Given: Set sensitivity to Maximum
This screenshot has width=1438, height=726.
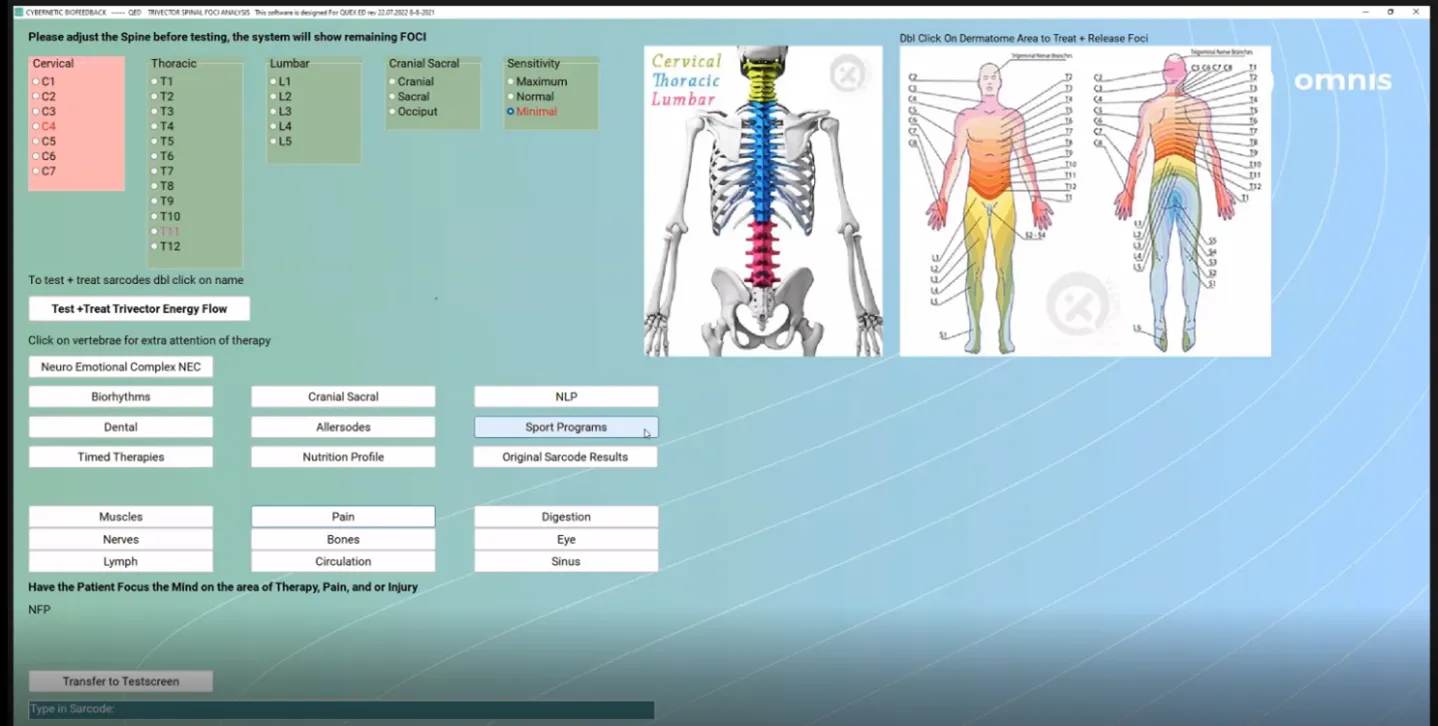Looking at the screenshot, I should click(511, 82).
